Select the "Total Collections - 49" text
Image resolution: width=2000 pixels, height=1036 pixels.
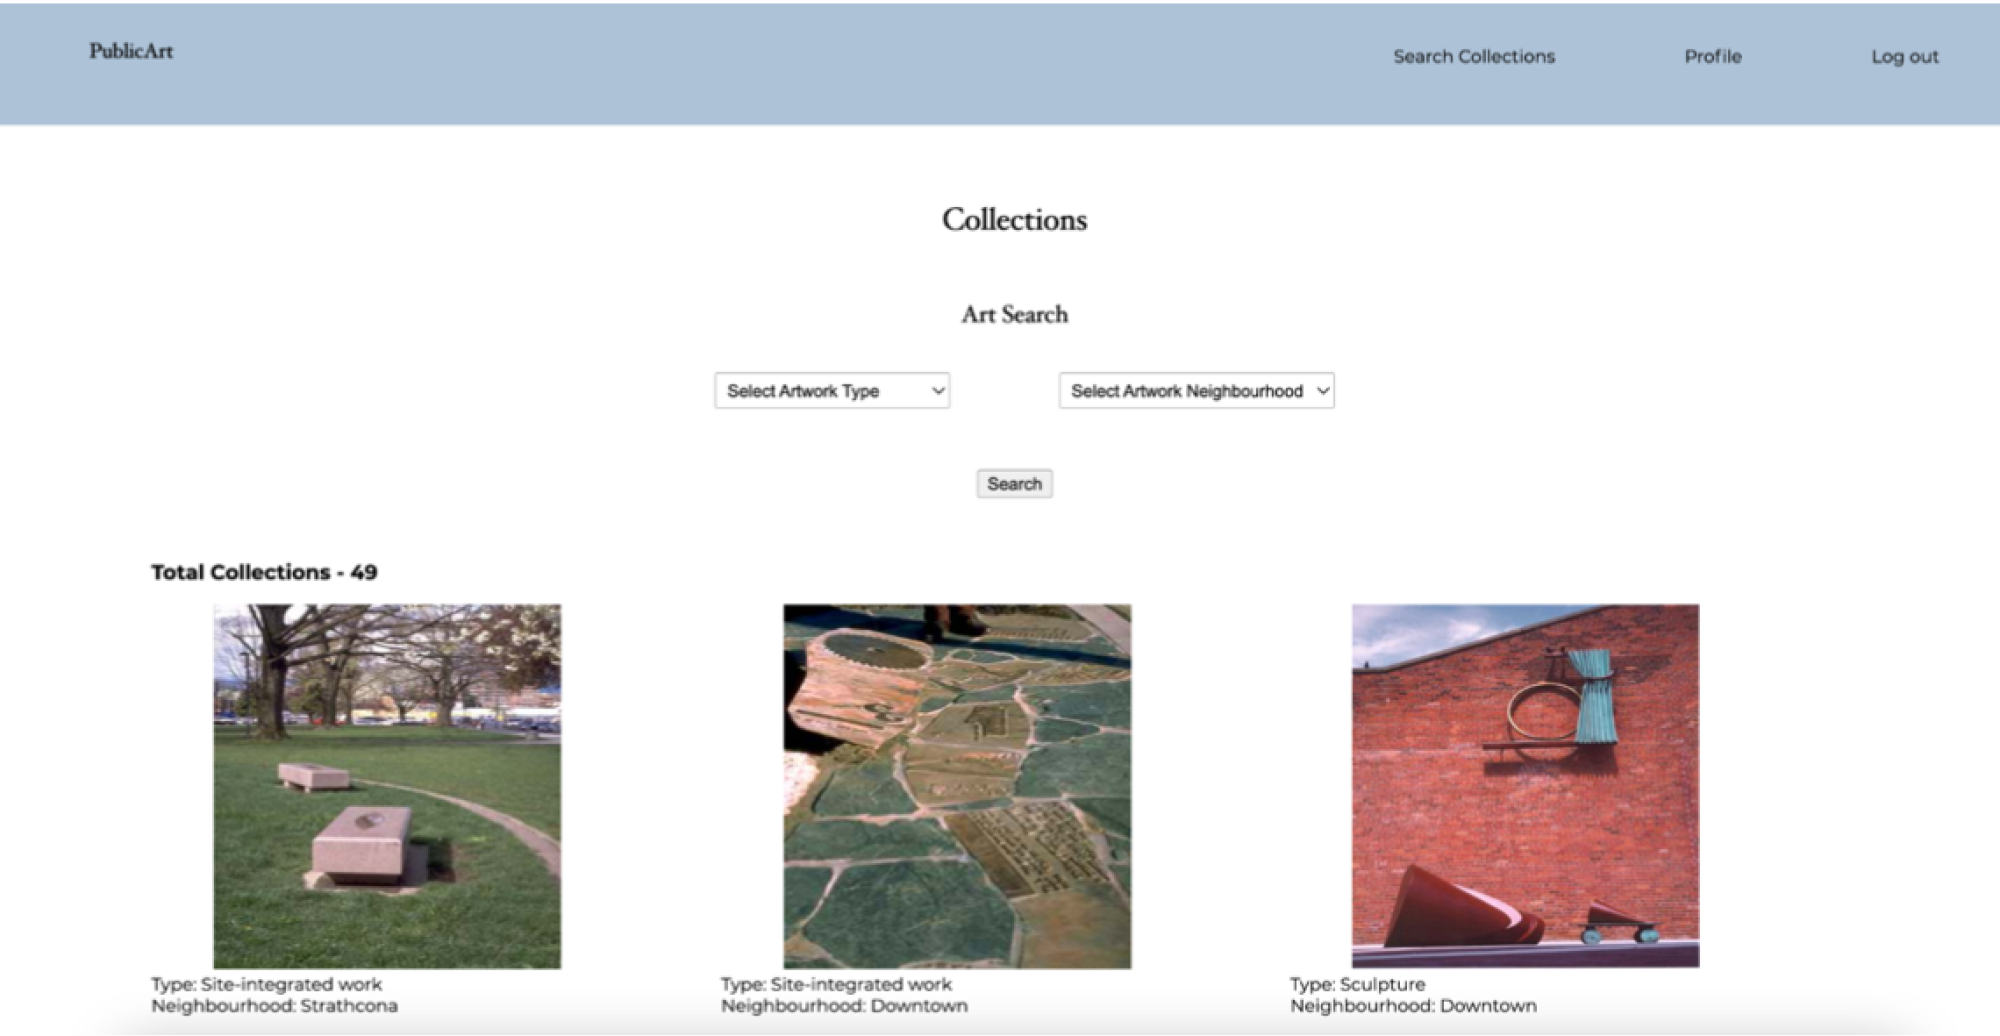tap(264, 572)
